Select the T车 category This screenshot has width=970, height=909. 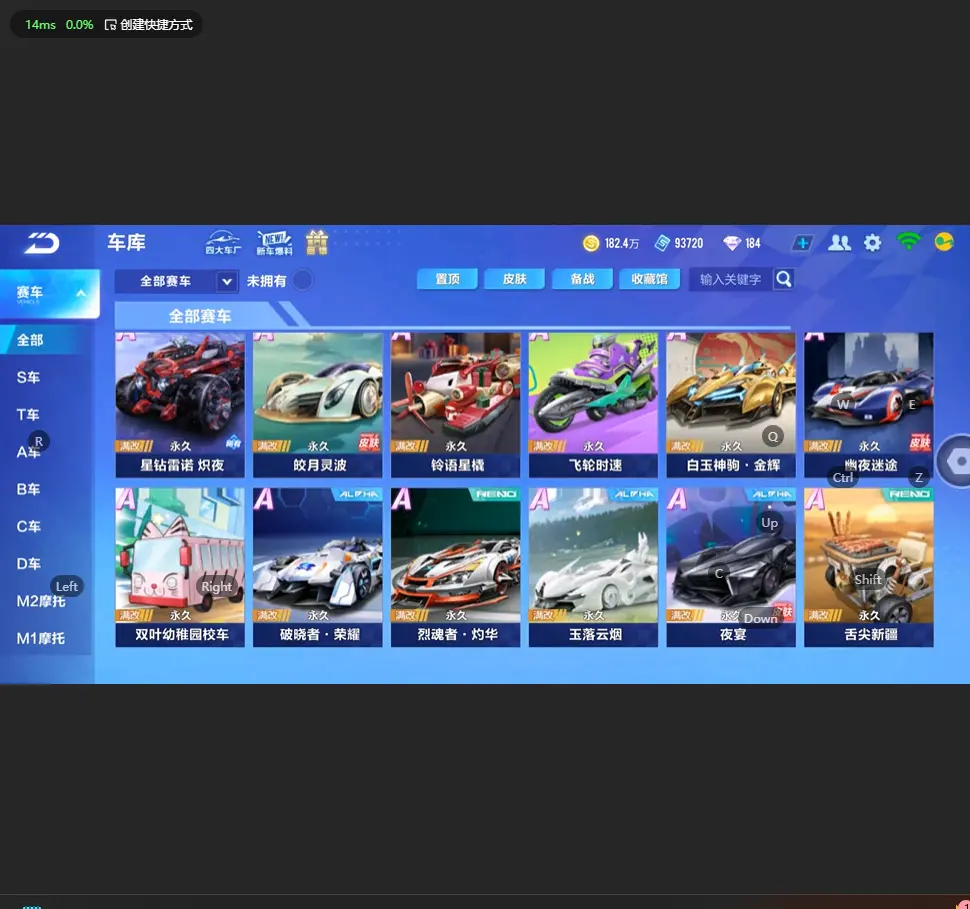tap(28, 415)
